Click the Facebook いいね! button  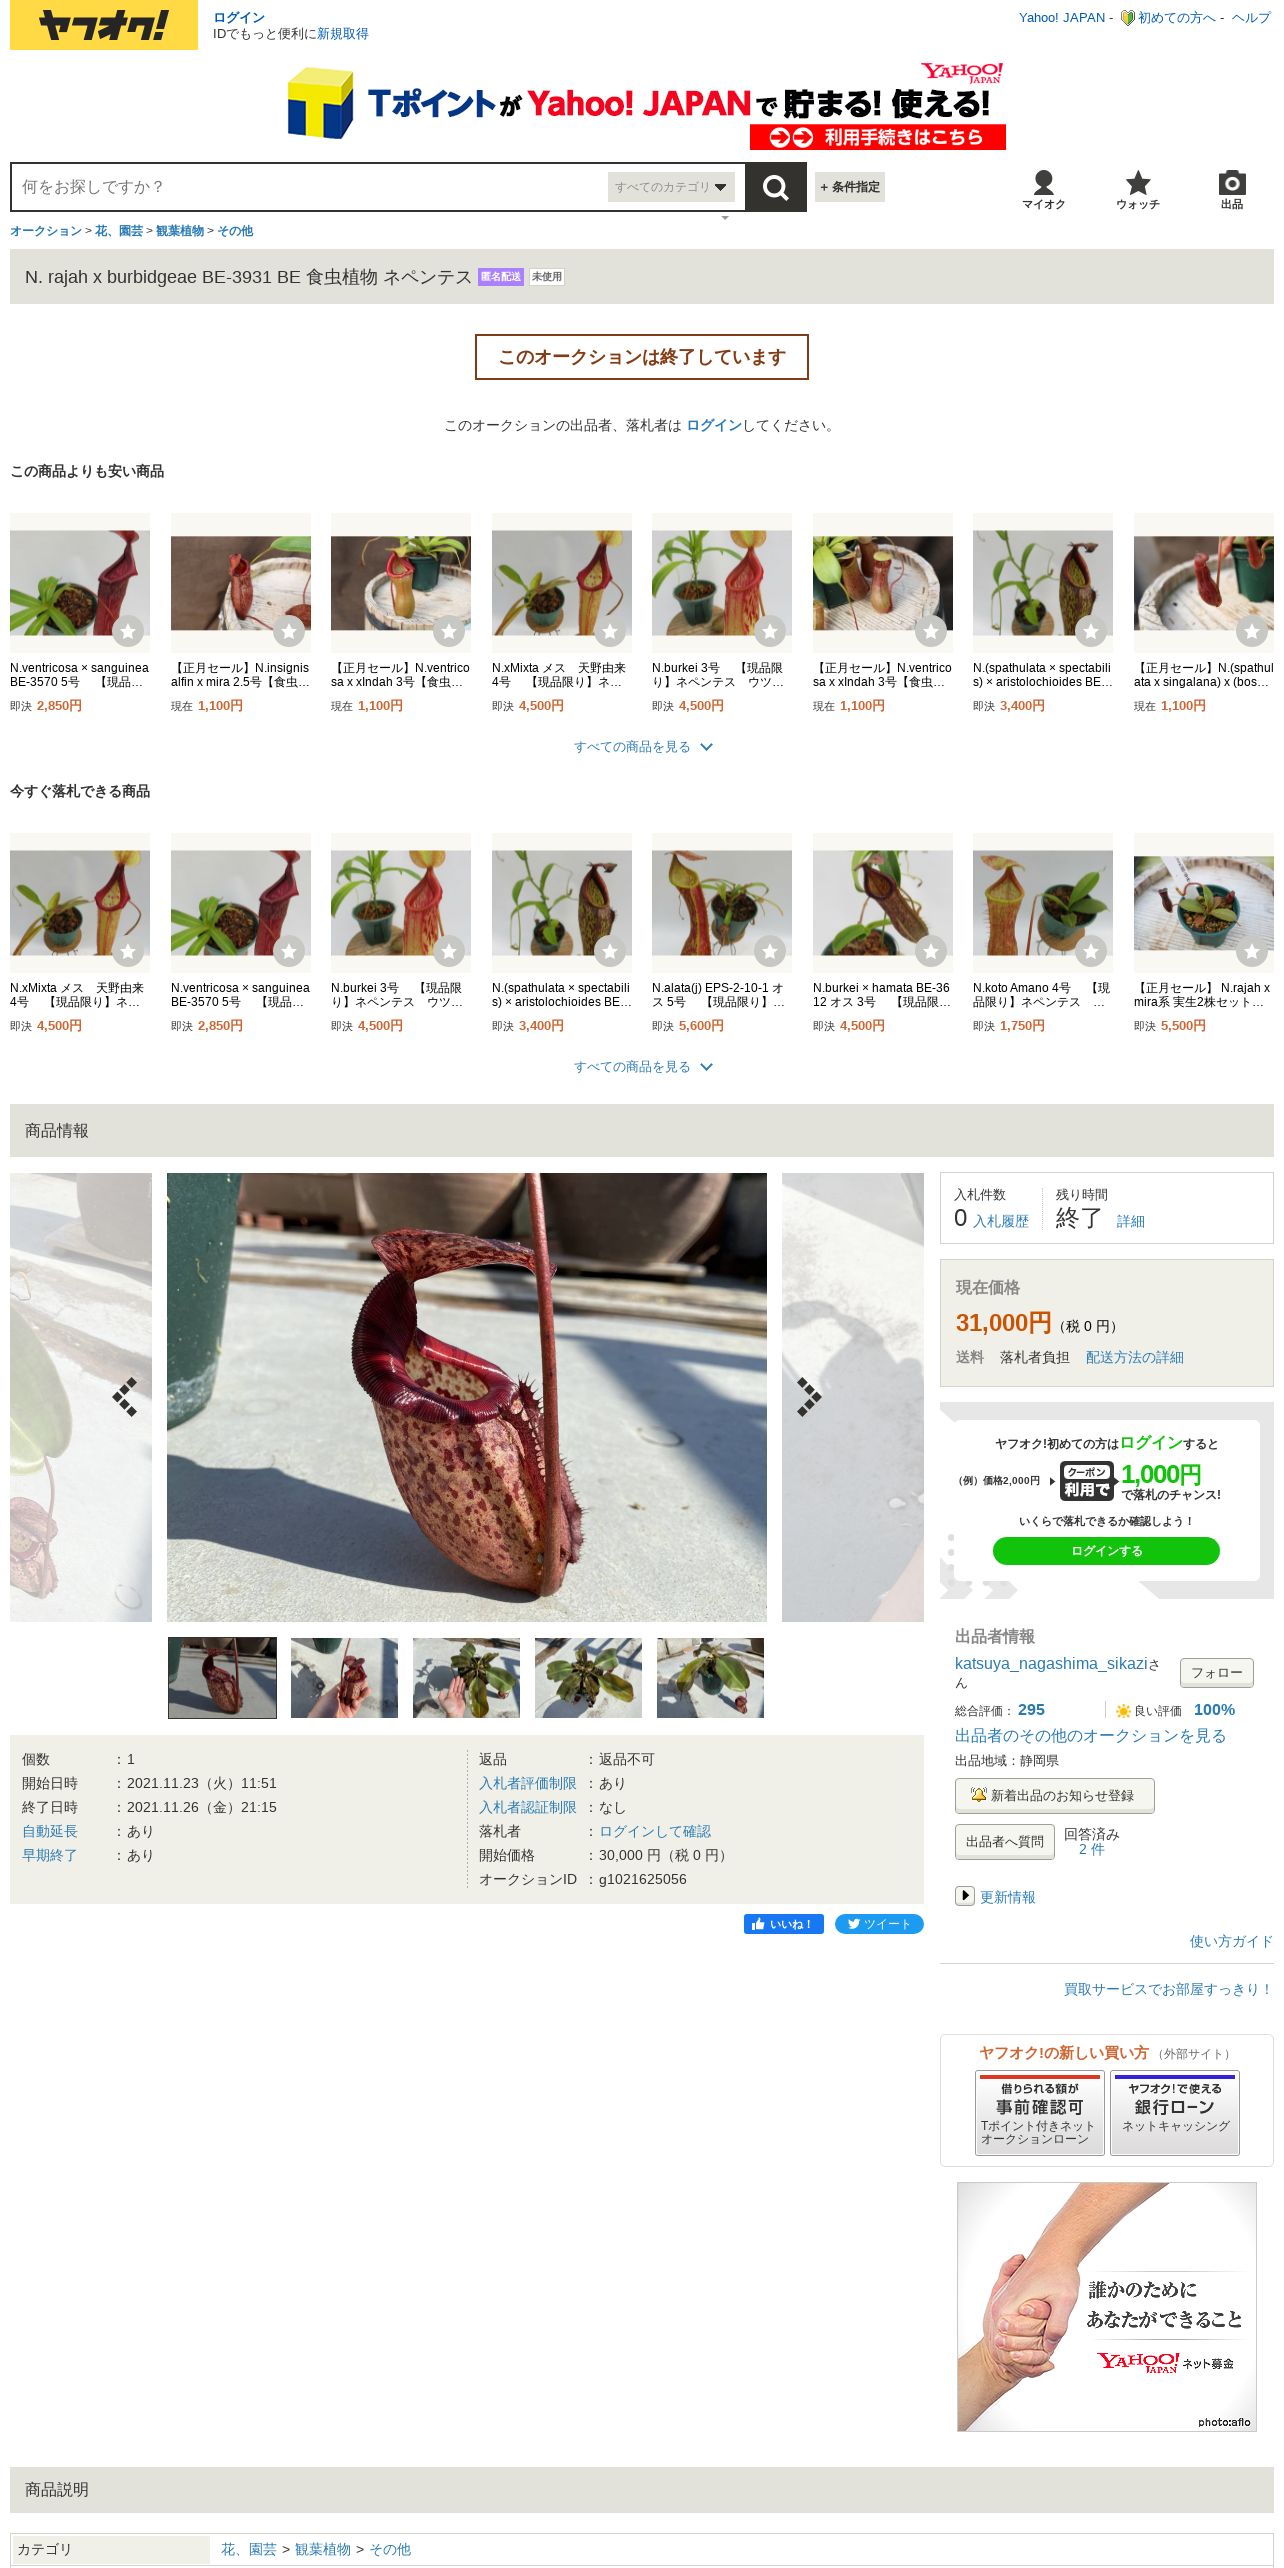783,1923
